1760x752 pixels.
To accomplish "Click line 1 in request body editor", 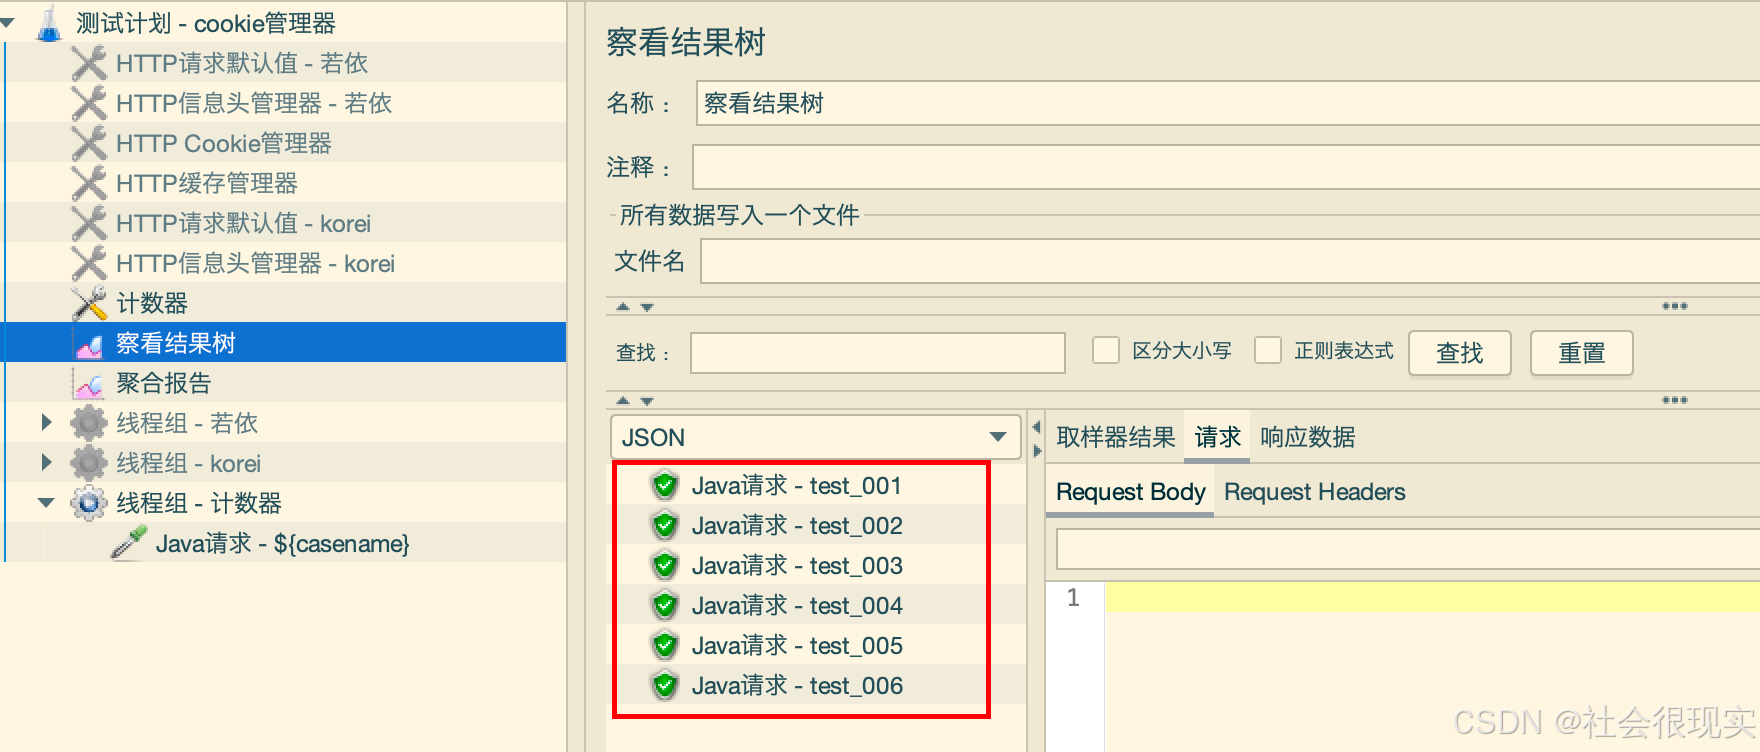I will [1432, 597].
